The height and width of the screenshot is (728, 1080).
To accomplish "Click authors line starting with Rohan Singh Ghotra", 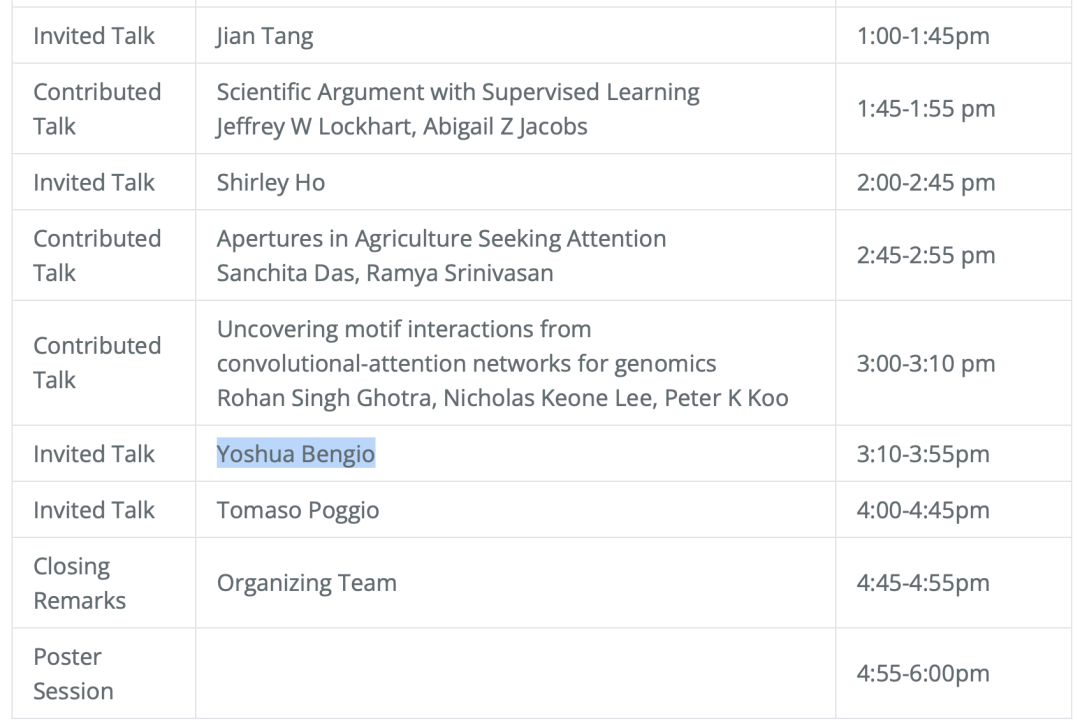I will [502, 398].
